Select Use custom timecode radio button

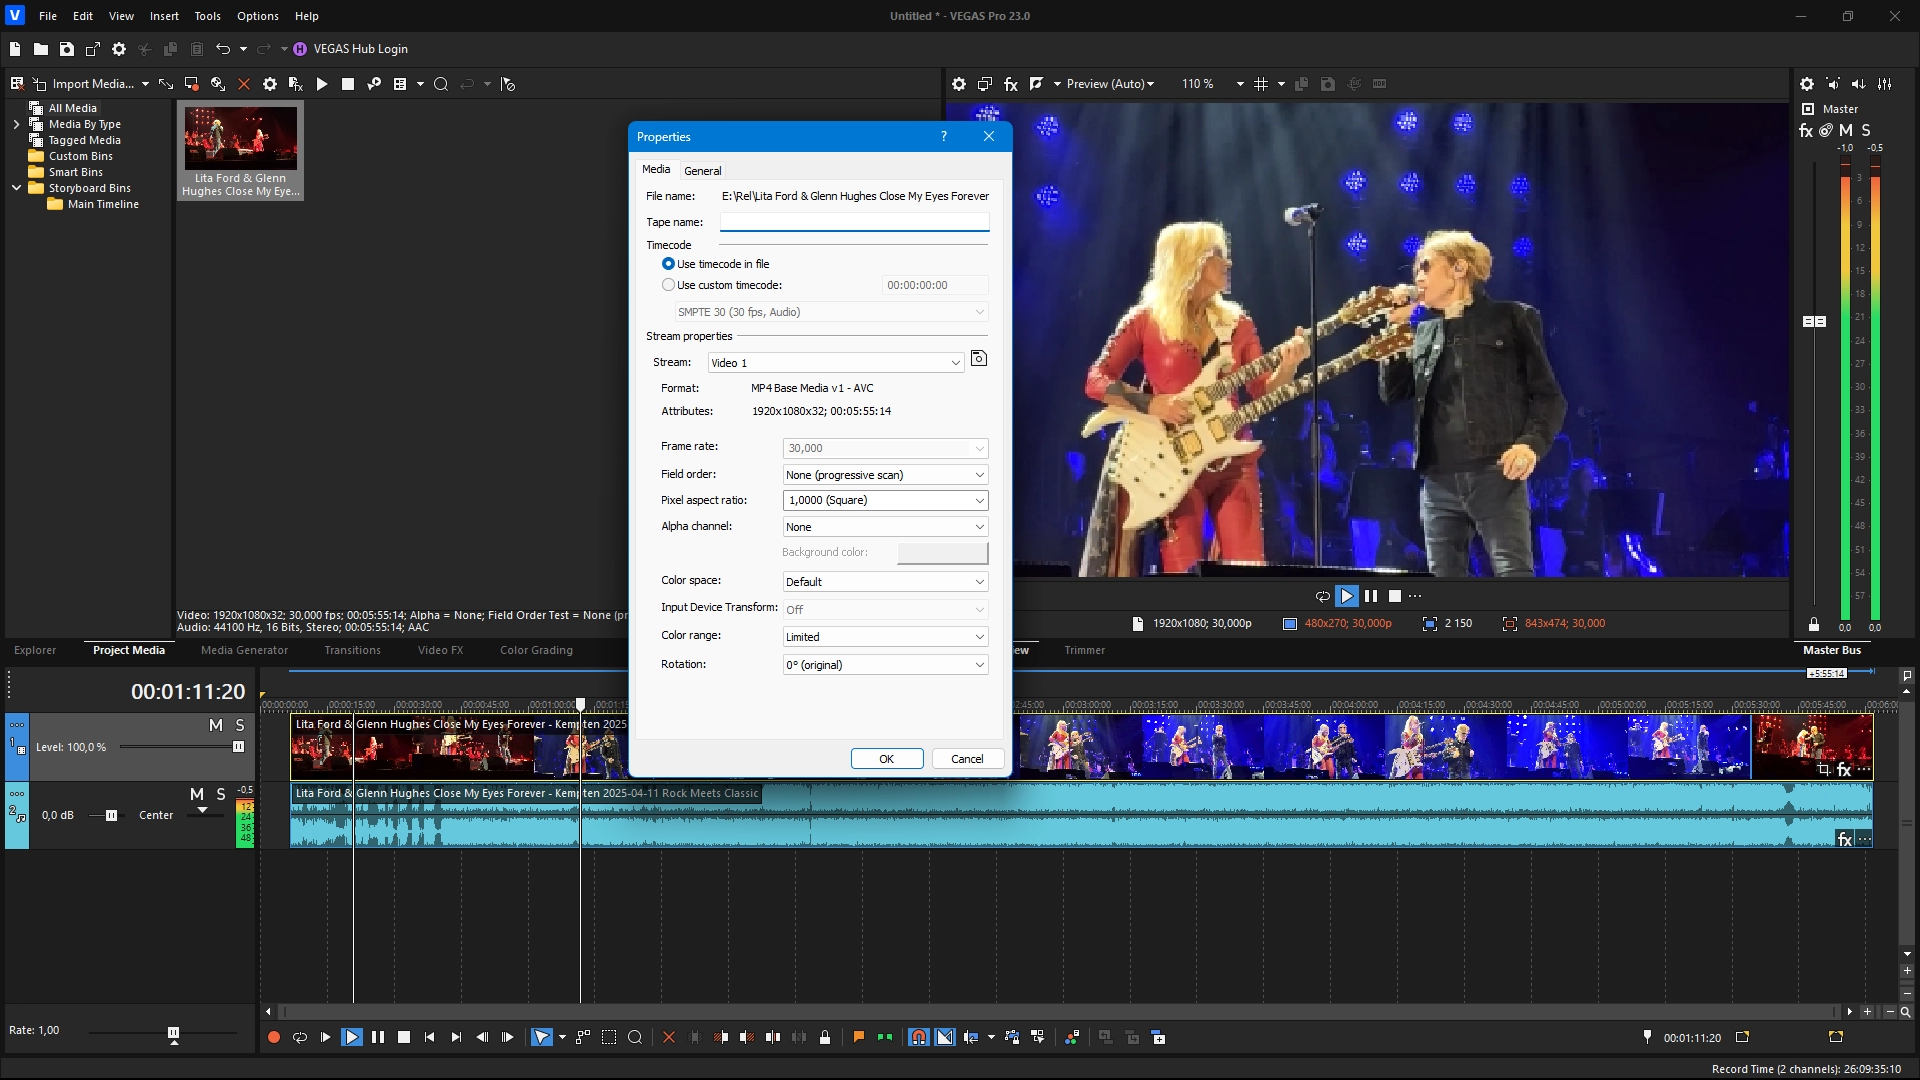[x=668, y=285]
